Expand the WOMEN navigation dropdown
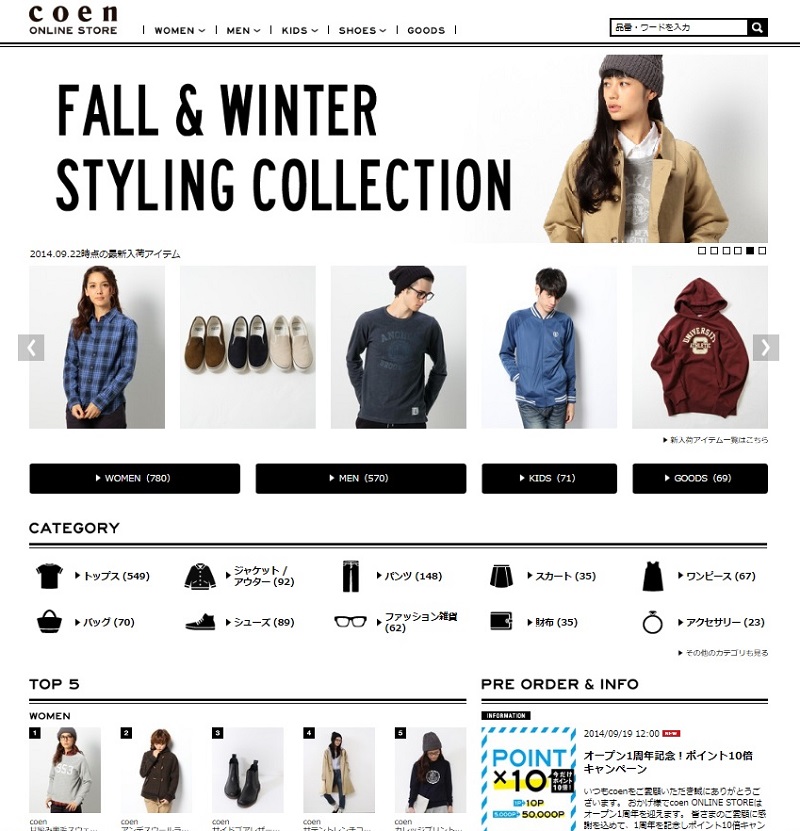This screenshot has width=800, height=831. 180,31
